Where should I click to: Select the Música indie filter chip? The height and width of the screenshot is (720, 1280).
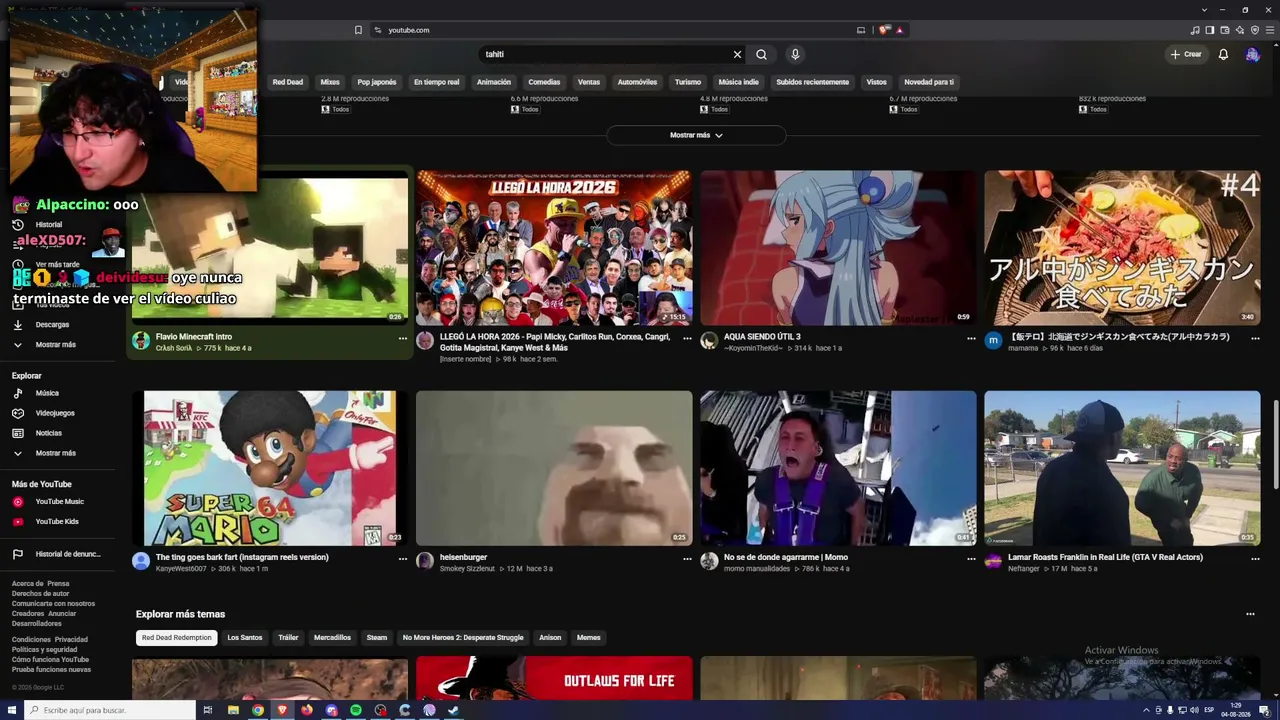click(738, 82)
